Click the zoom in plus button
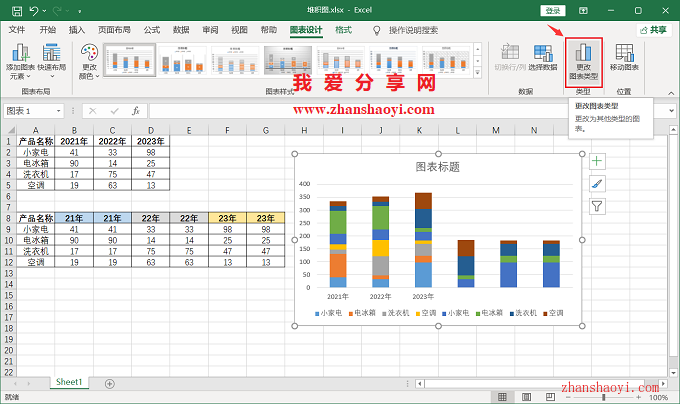 (638, 397)
